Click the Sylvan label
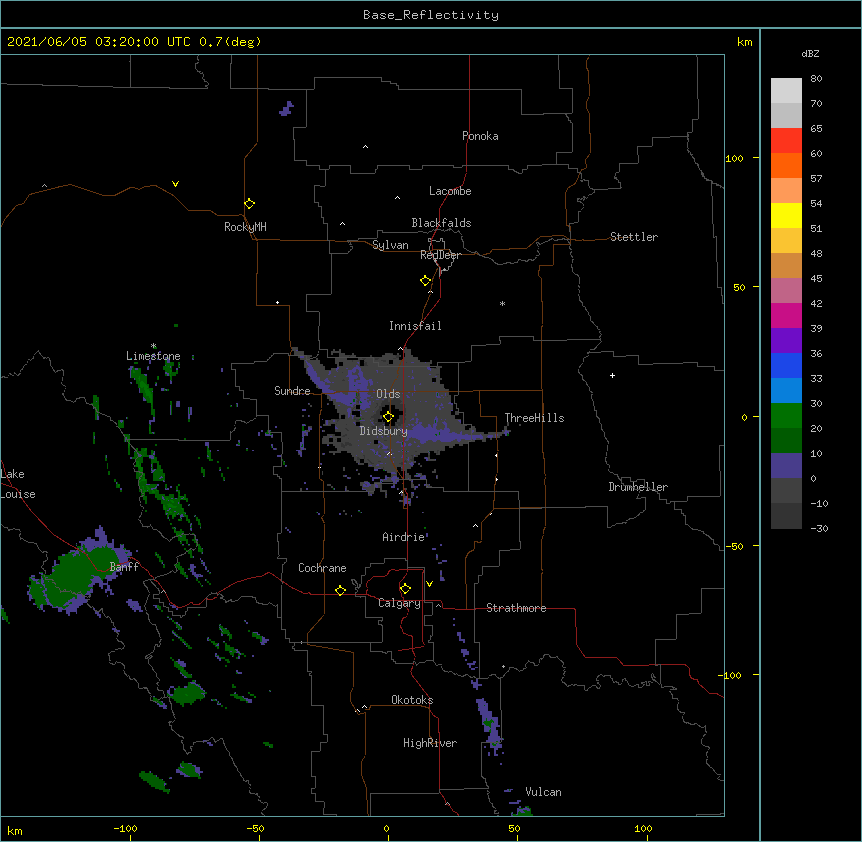 pyautogui.click(x=390, y=245)
